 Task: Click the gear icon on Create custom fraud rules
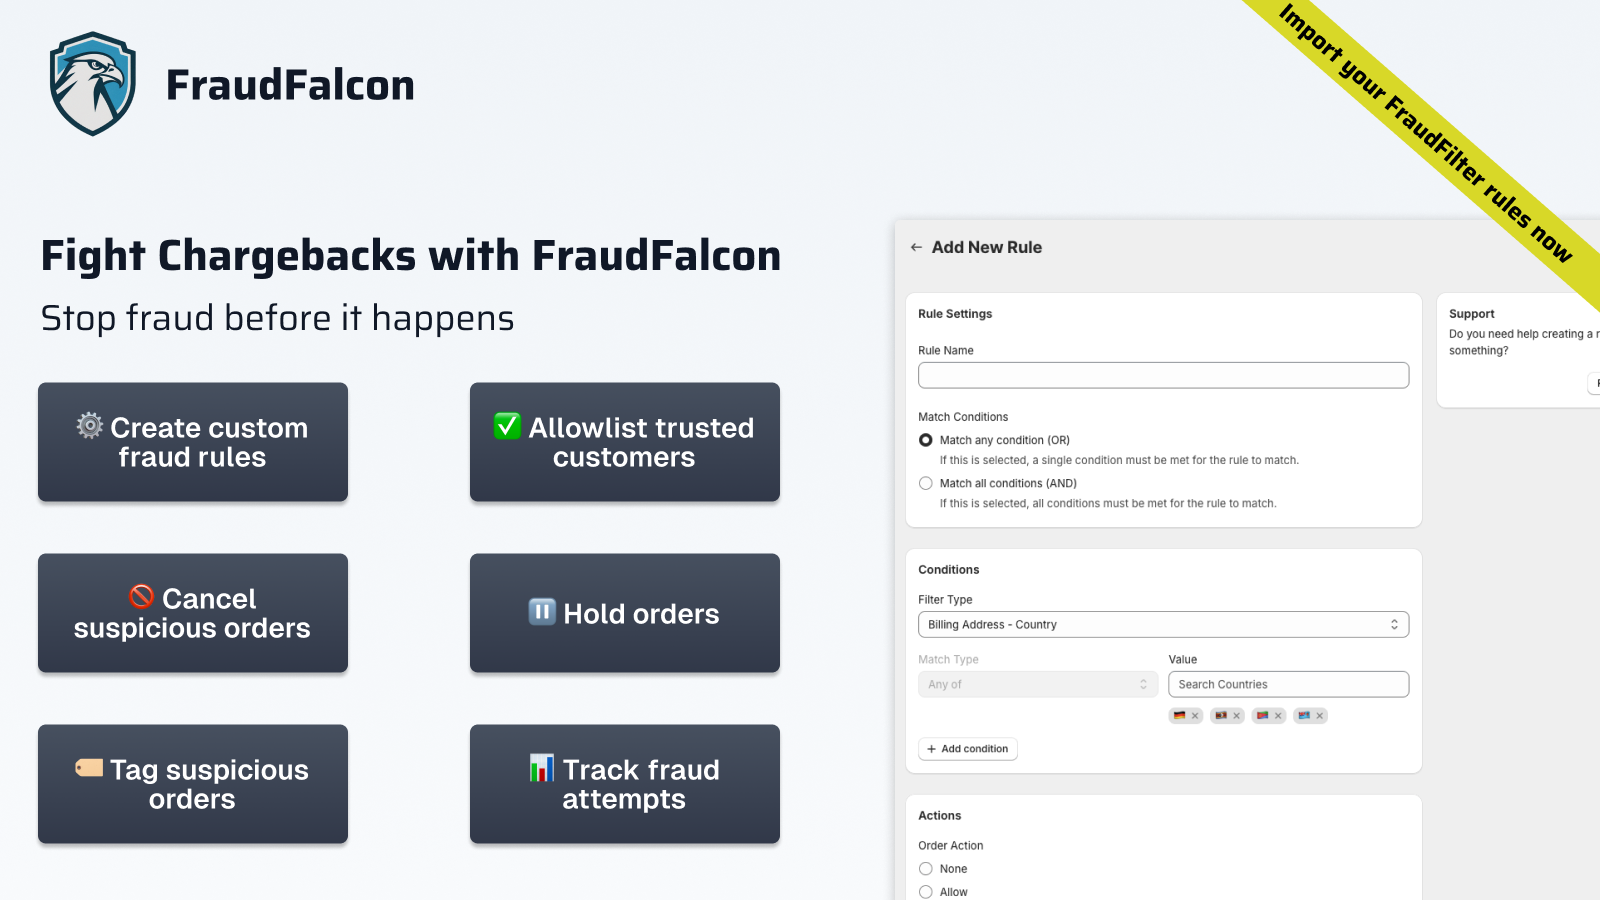click(x=90, y=426)
